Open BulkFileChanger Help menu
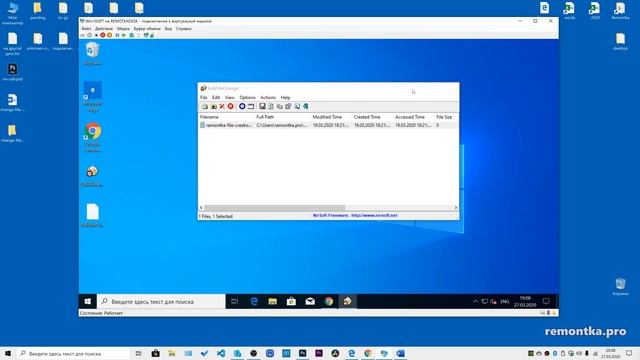The image size is (640, 360). 285,98
